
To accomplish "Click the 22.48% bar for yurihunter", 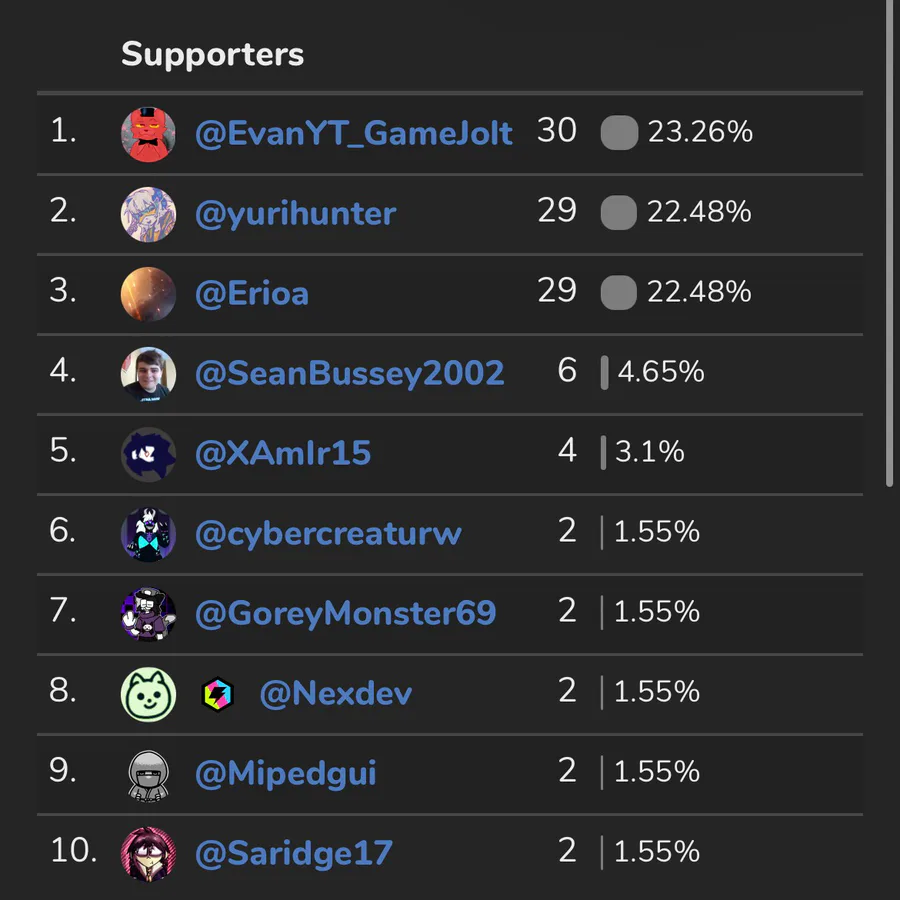I will [x=619, y=213].
